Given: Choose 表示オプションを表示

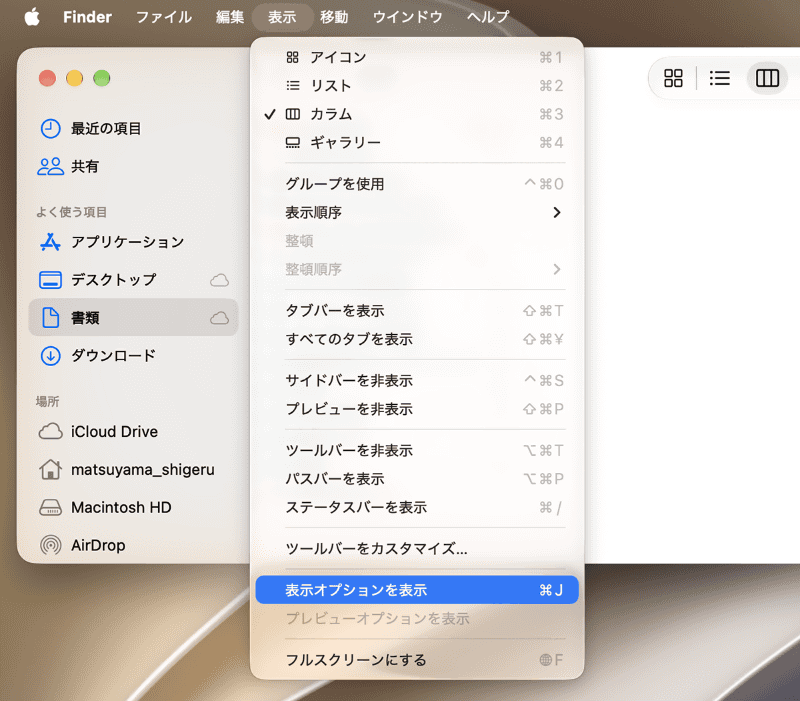Looking at the screenshot, I should 417,590.
